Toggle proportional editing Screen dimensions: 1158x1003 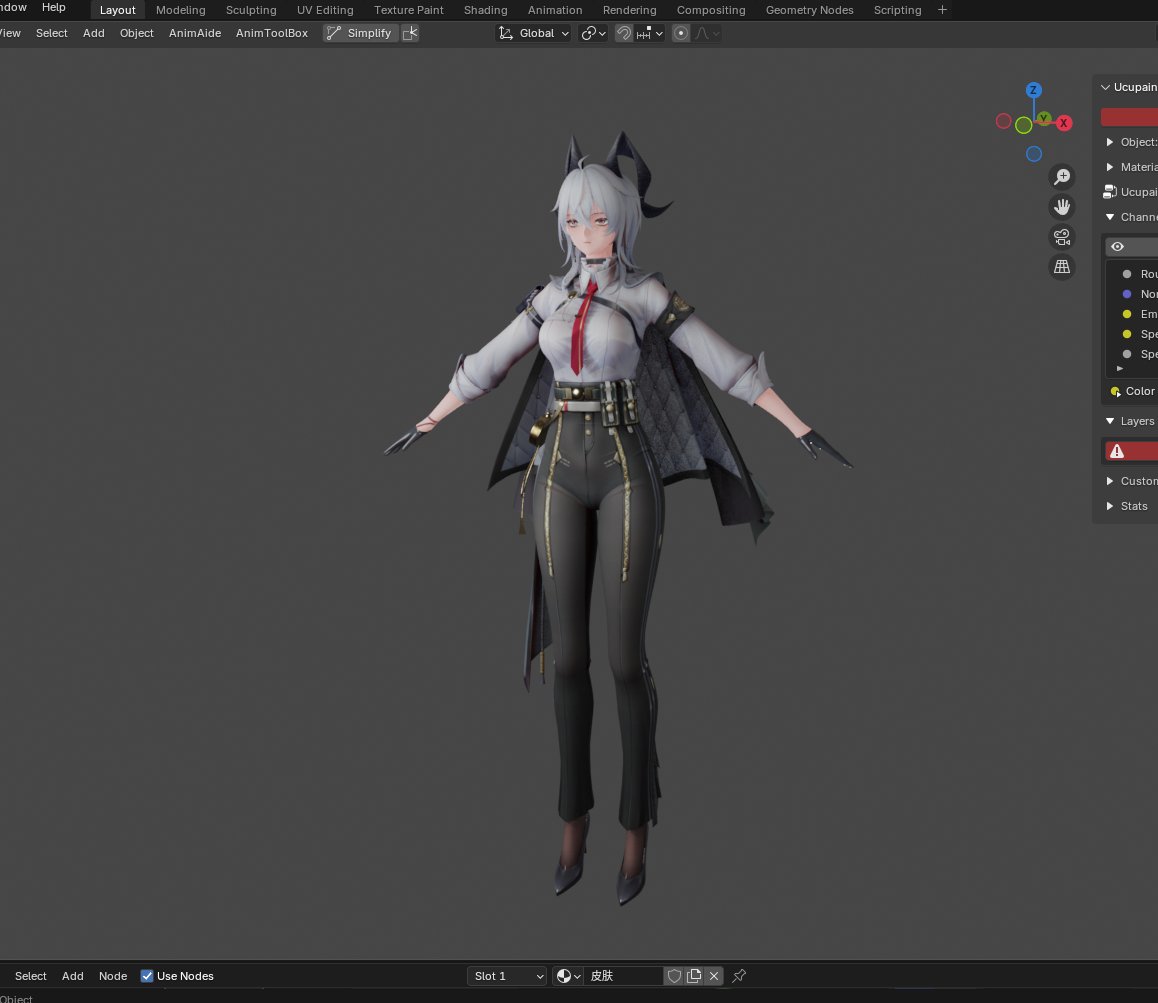[681, 33]
